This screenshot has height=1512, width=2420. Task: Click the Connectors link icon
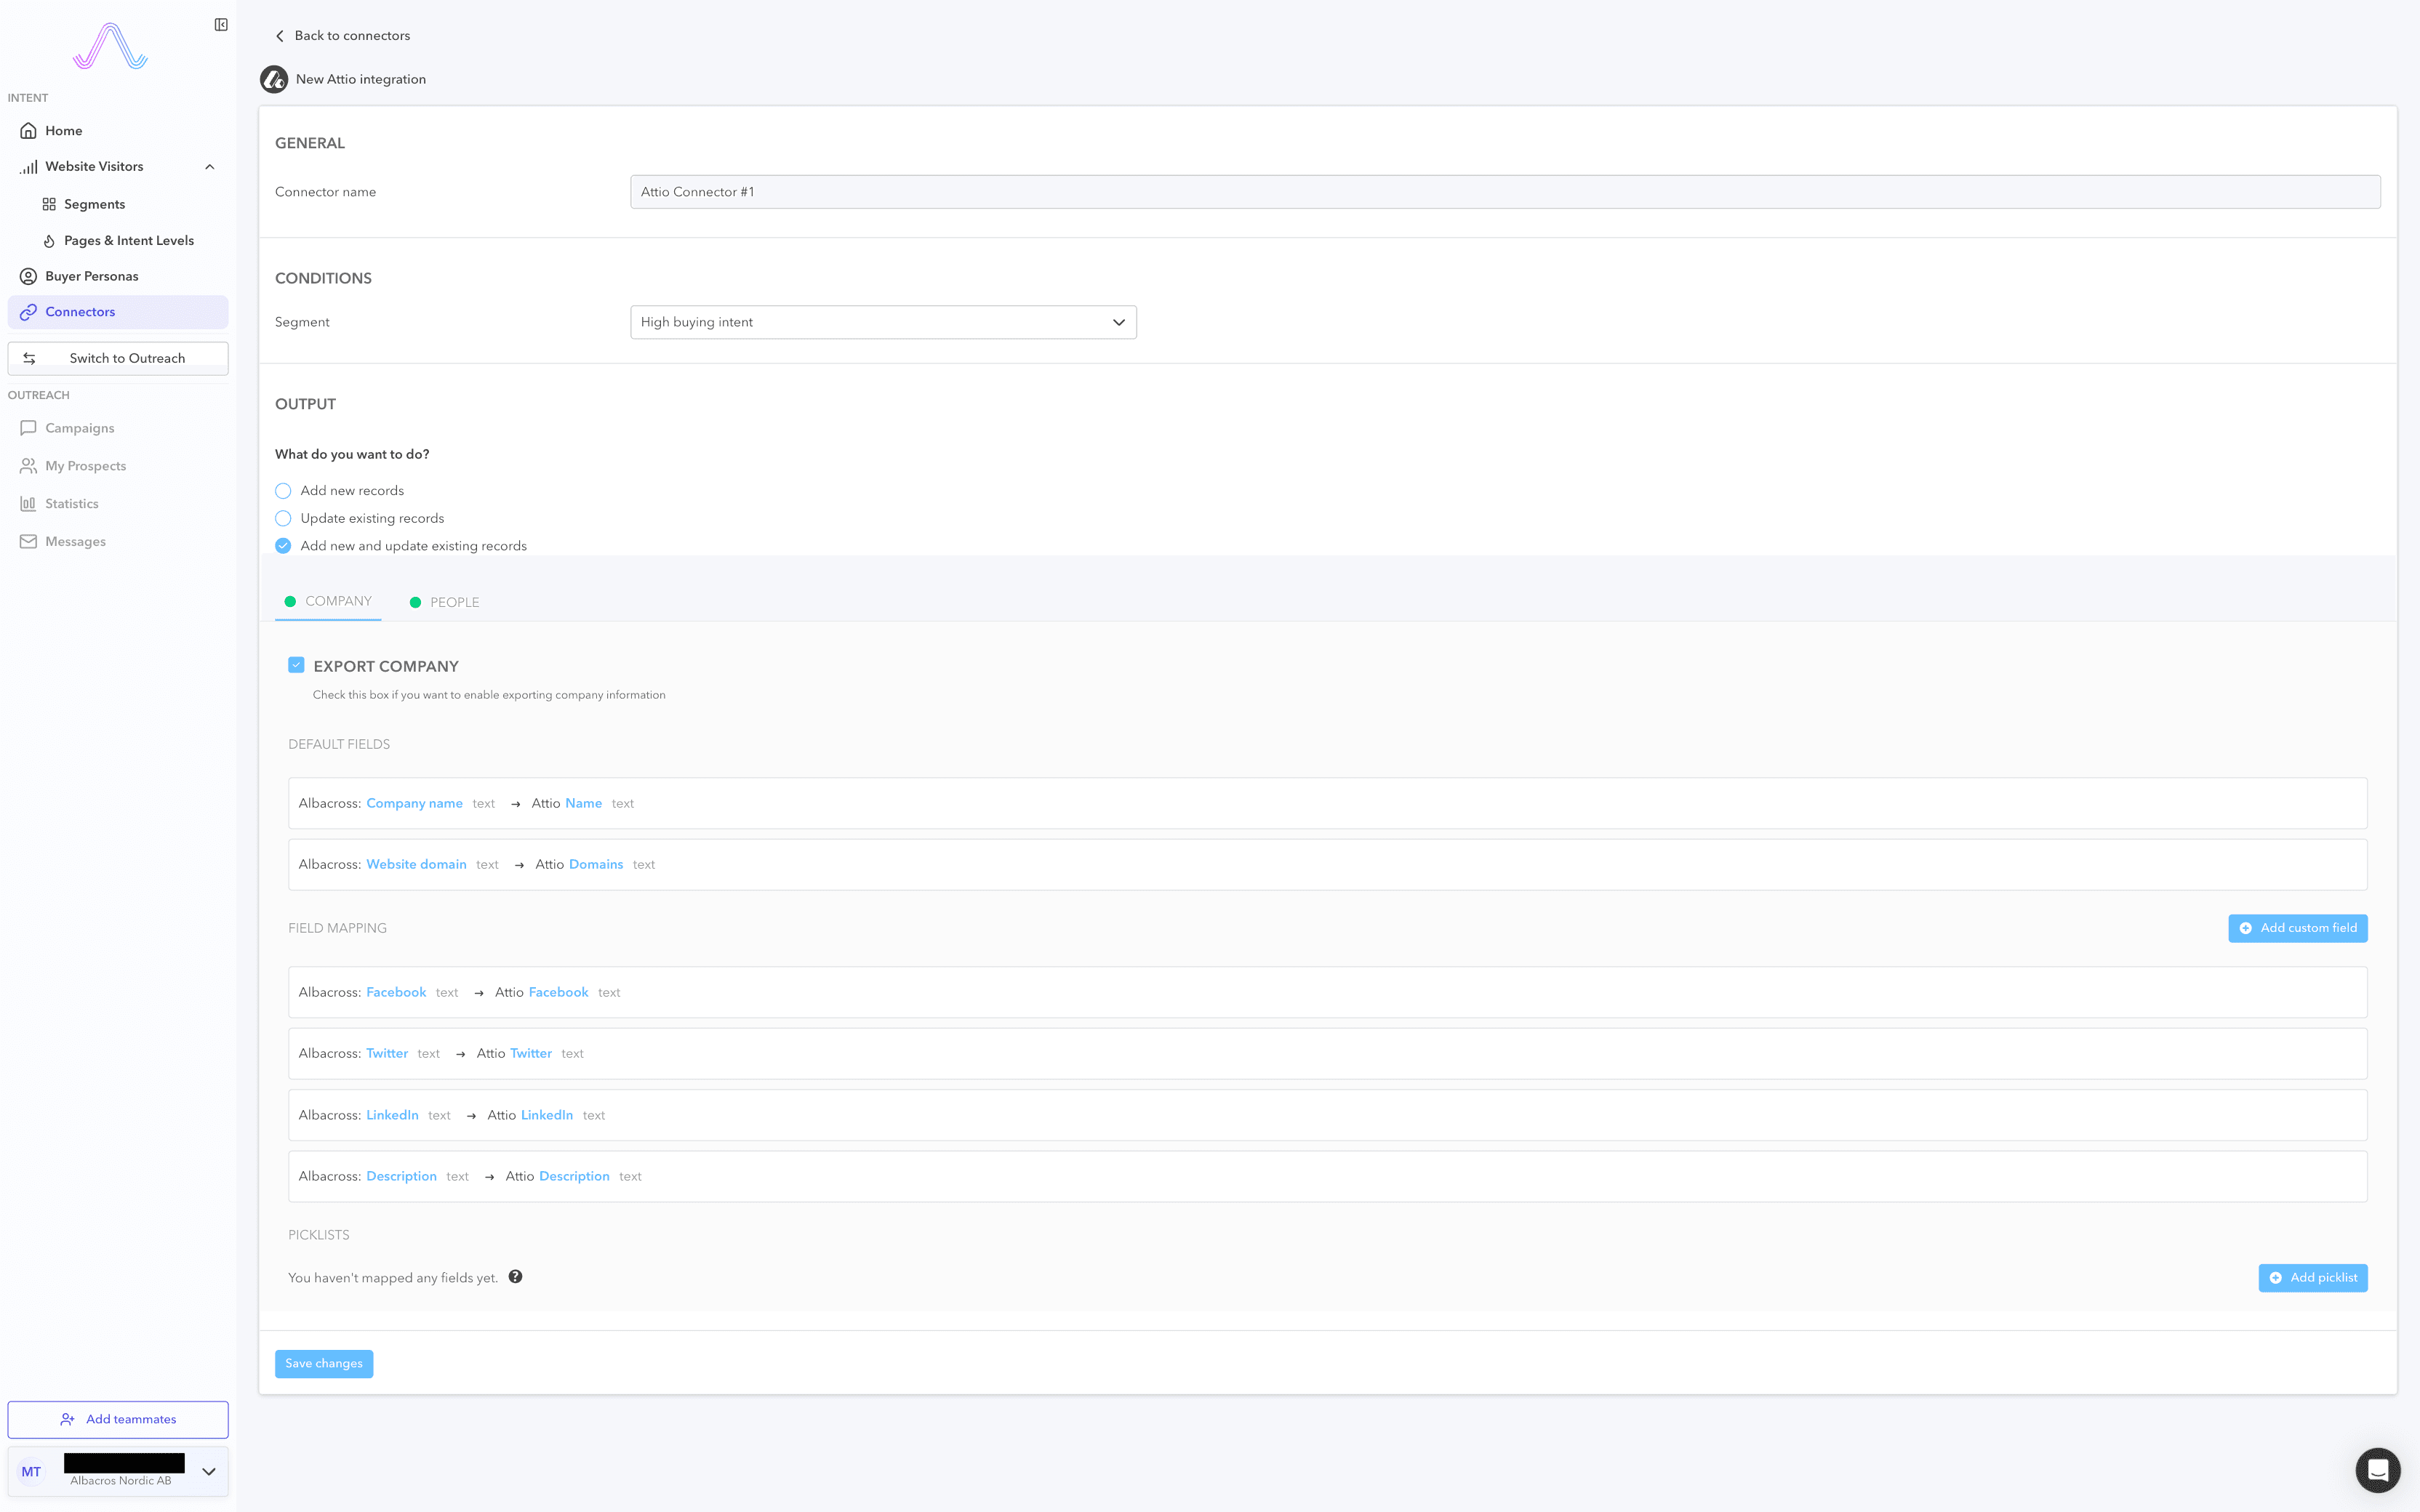pos(28,312)
